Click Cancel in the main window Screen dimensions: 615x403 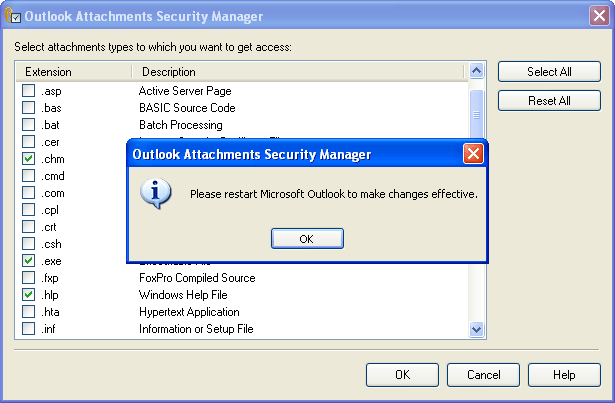pos(483,375)
